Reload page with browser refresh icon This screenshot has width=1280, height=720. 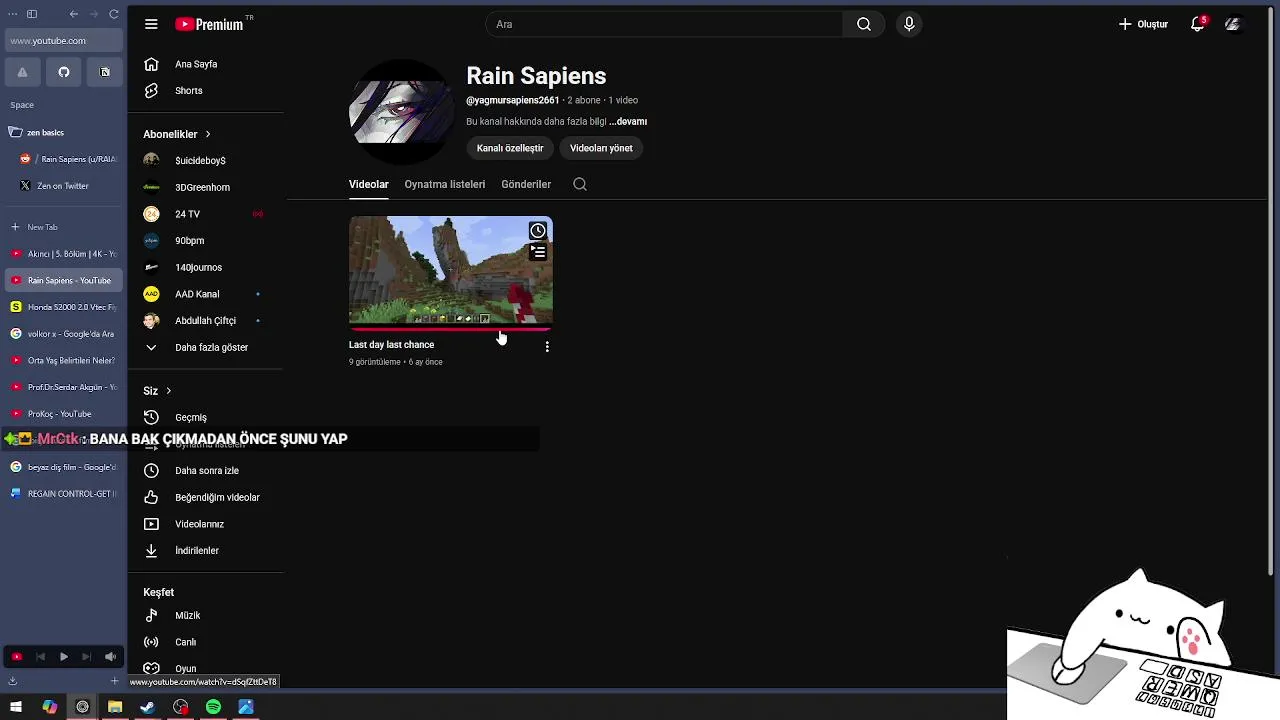(114, 14)
